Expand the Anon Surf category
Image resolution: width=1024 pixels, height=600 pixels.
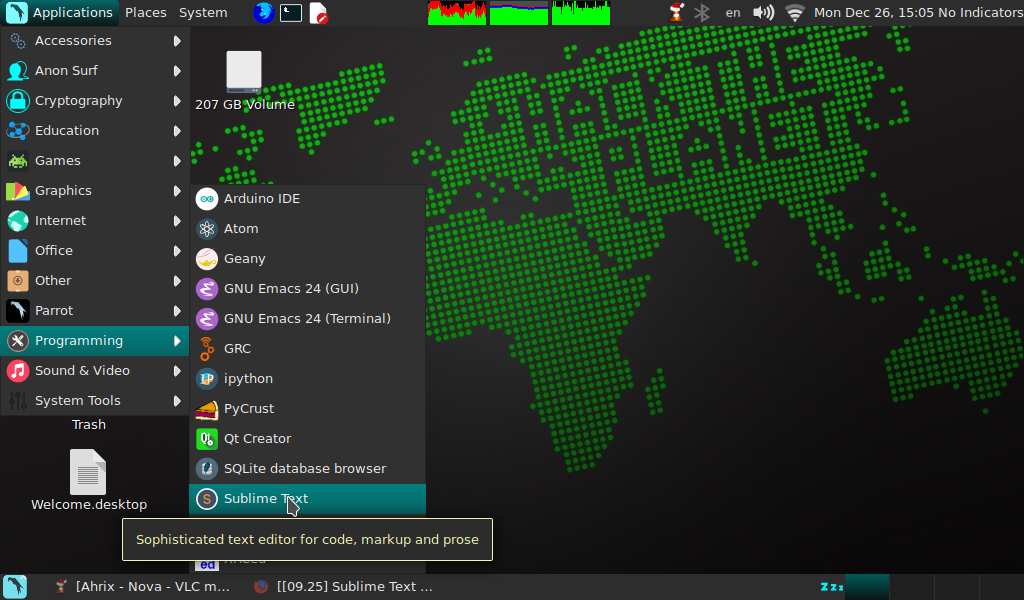pos(95,71)
